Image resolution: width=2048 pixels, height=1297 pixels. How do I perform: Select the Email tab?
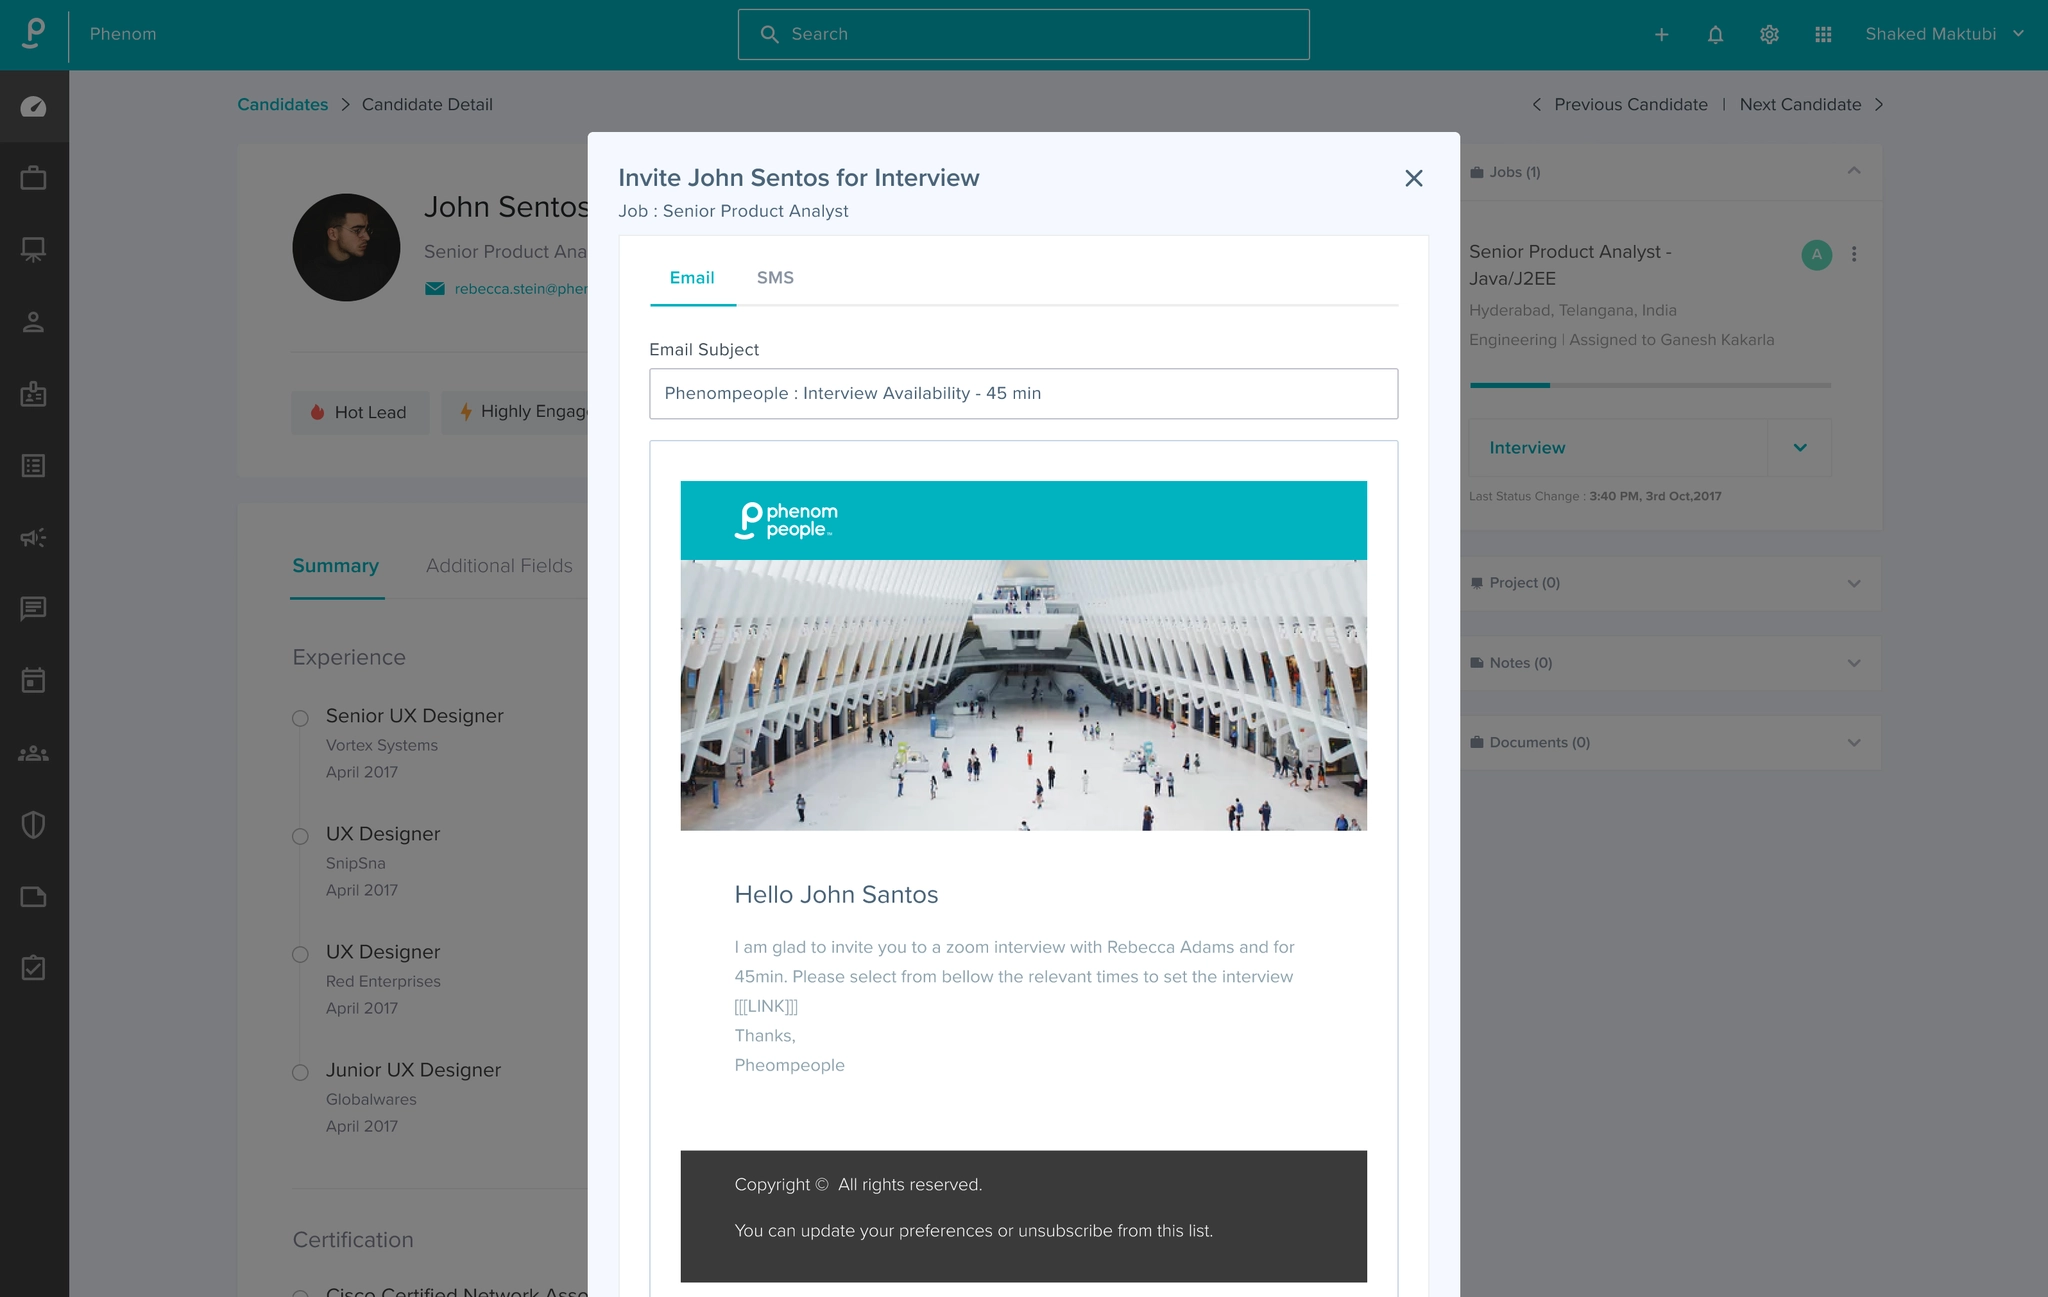(692, 278)
